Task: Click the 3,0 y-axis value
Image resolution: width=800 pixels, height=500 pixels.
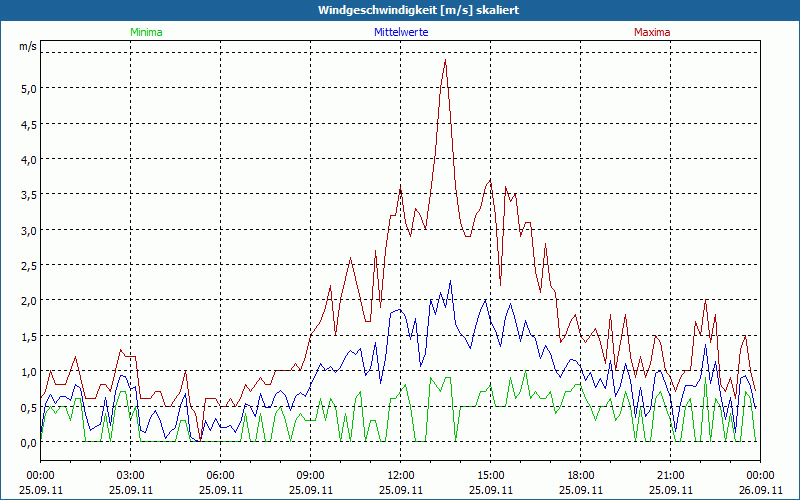Action: coord(28,231)
